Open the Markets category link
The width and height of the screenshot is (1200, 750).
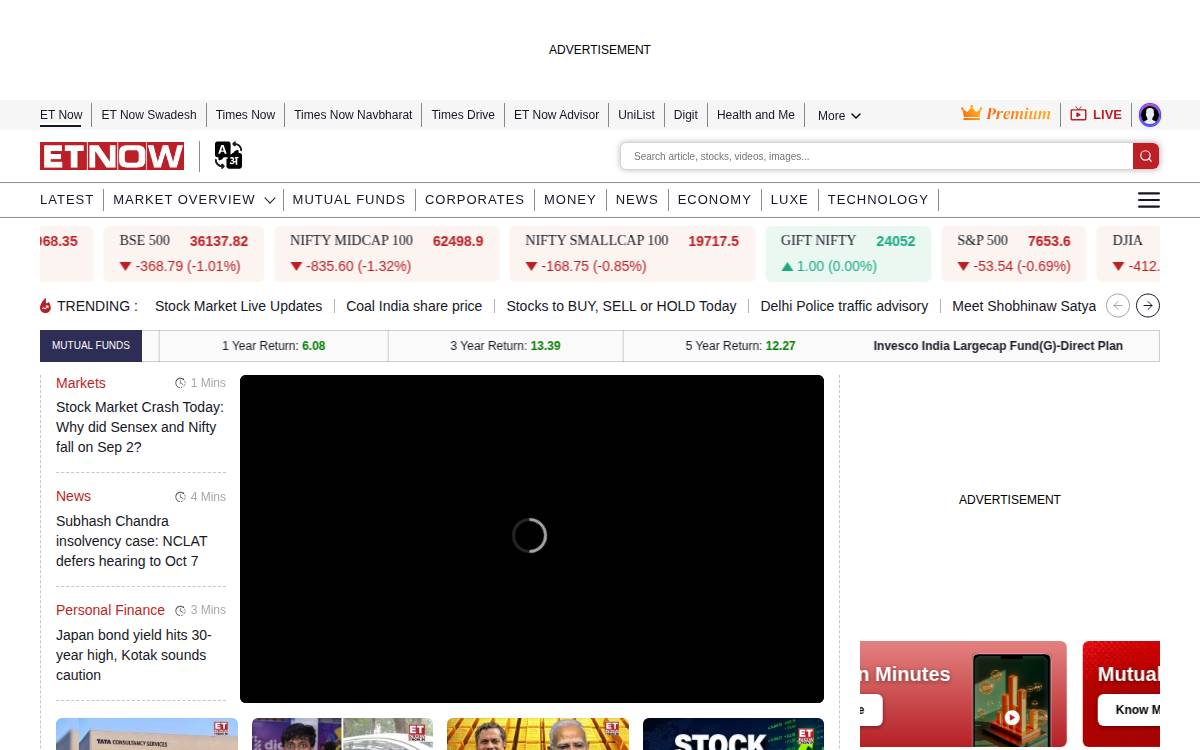pyautogui.click(x=80, y=383)
